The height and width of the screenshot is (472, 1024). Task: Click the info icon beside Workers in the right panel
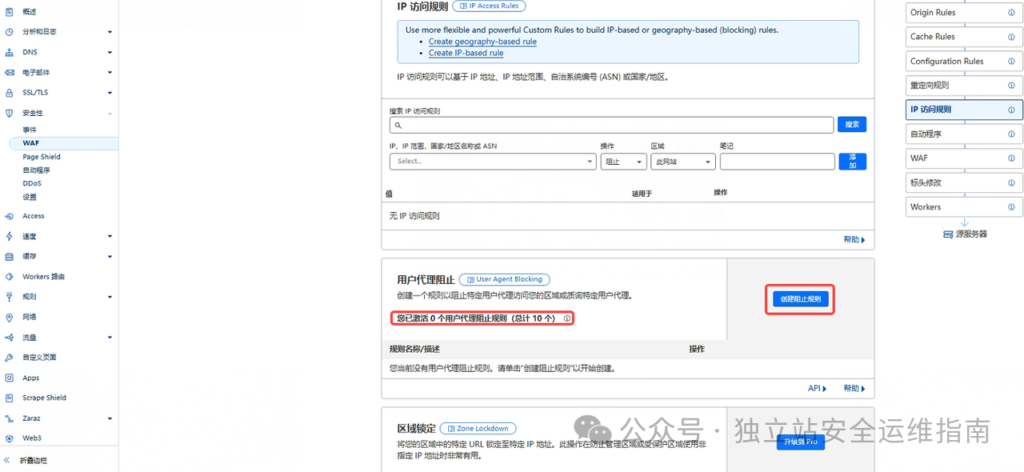[1012, 207]
